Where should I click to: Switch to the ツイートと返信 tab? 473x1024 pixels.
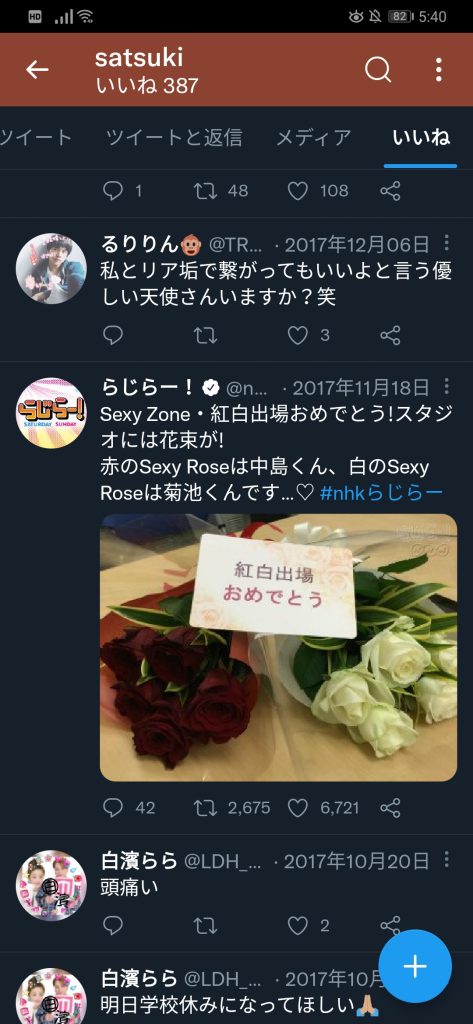pyautogui.click(x=174, y=138)
